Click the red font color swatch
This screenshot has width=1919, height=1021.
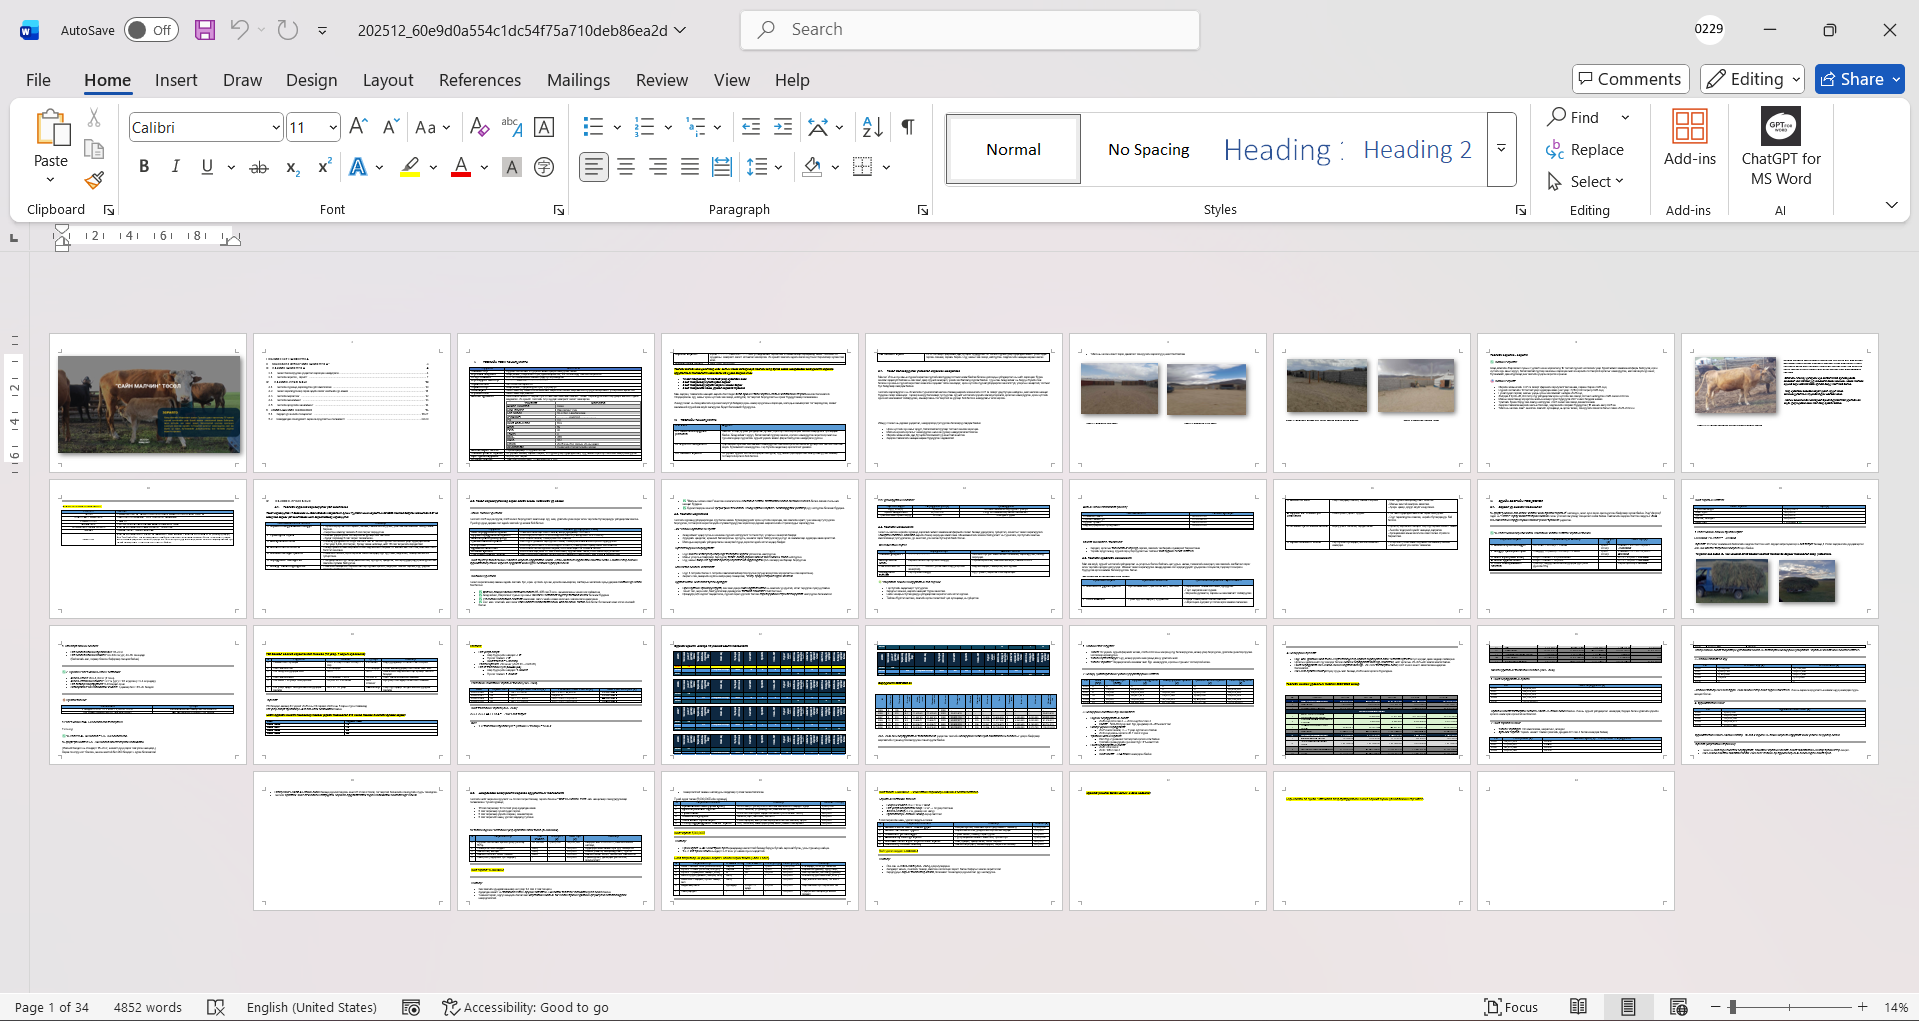[461, 167]
